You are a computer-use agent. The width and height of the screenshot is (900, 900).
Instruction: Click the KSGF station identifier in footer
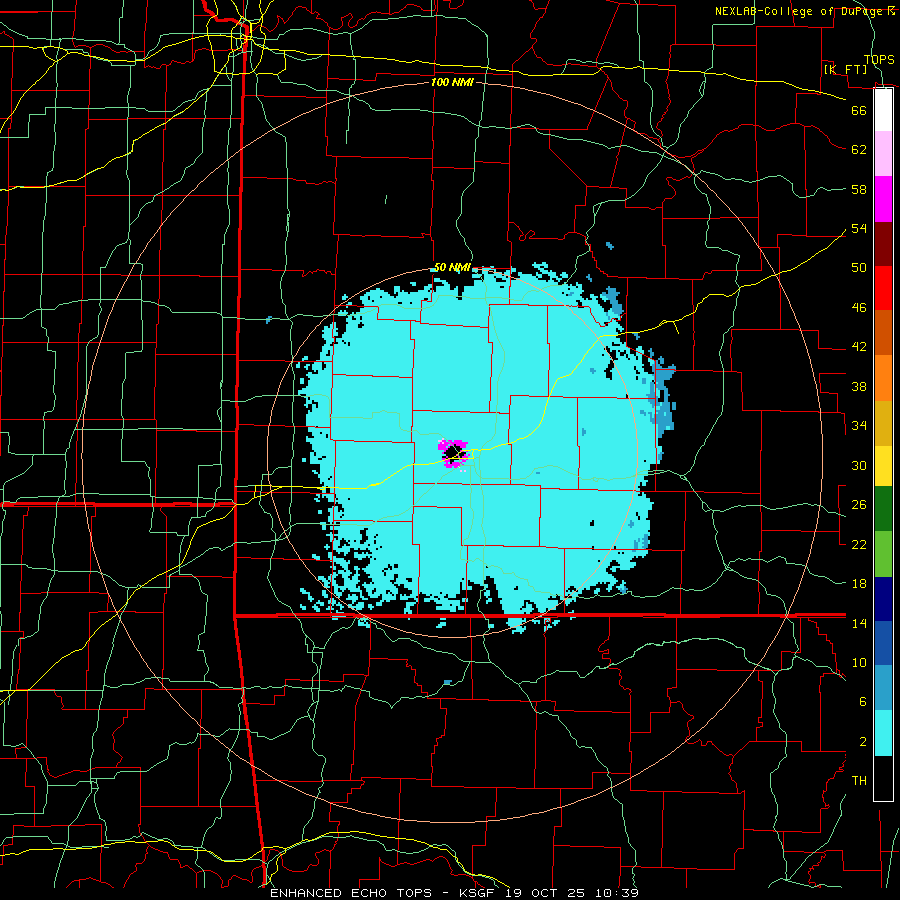[x=479, y=893]
